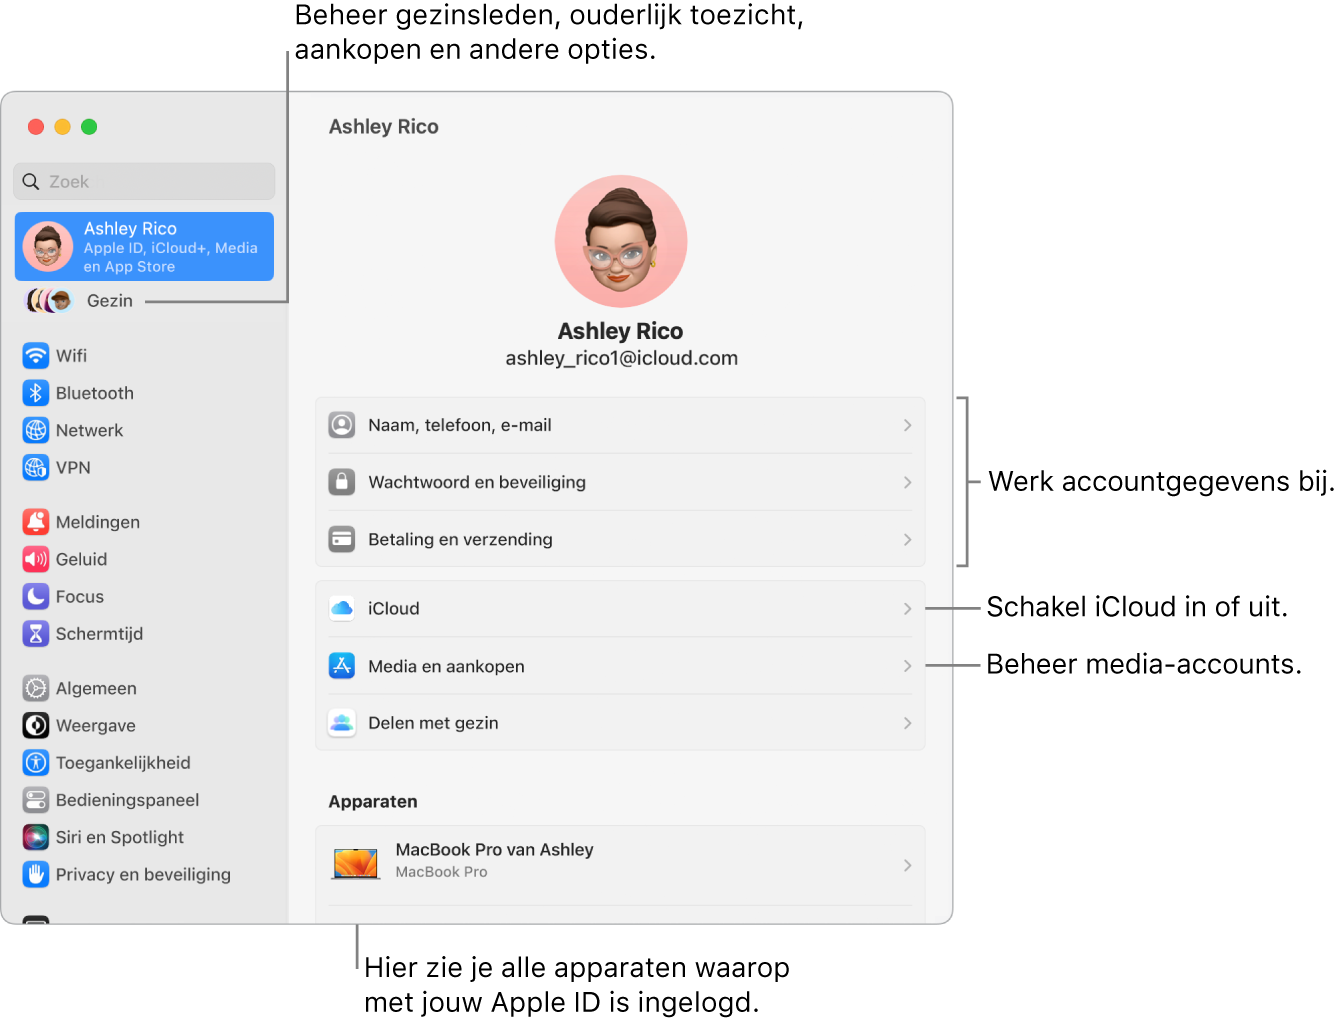Image resolution: width=1343 pixels, height=1024 pixels.
Task: Open the Schermtijd hourglass icon
Action: 36,633
